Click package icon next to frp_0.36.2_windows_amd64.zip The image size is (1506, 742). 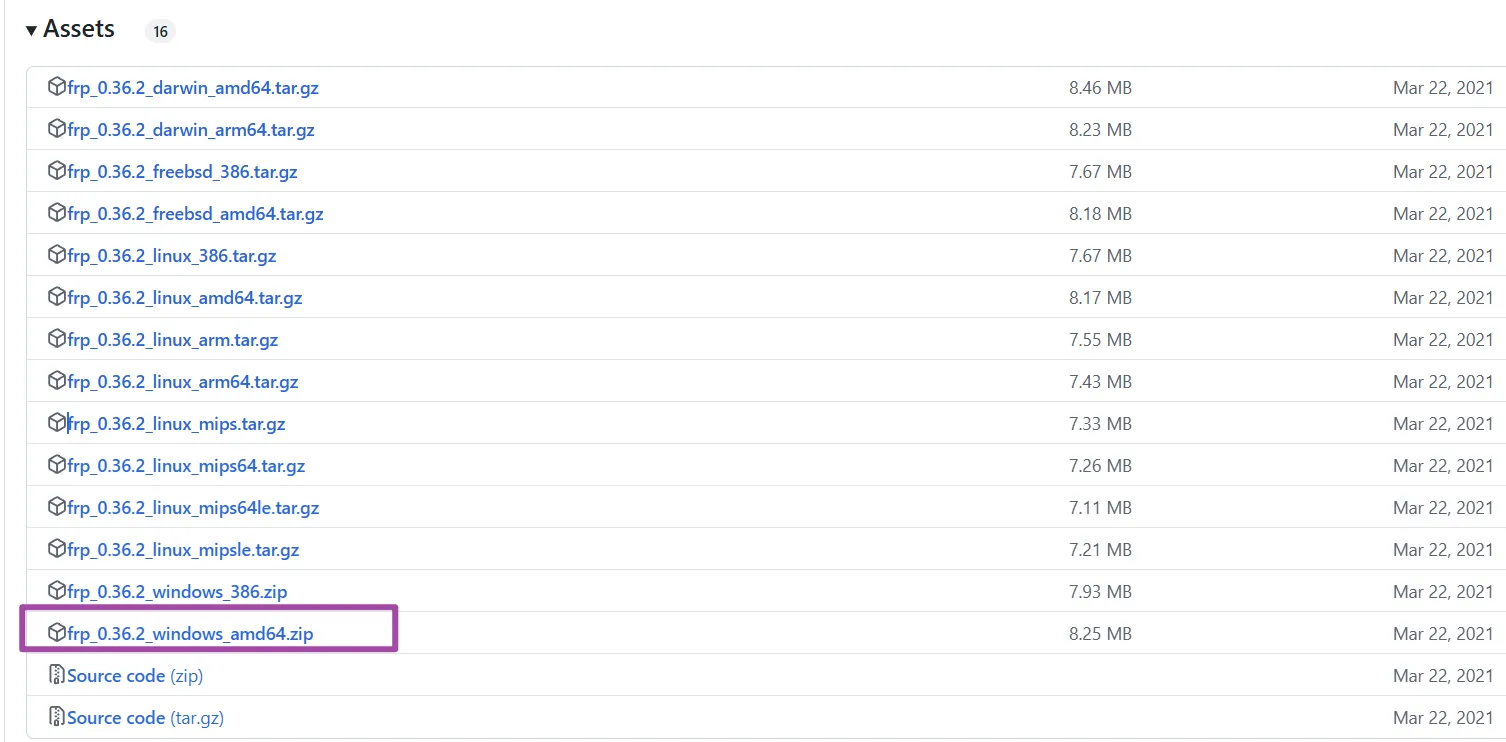[x=57, y=633]
